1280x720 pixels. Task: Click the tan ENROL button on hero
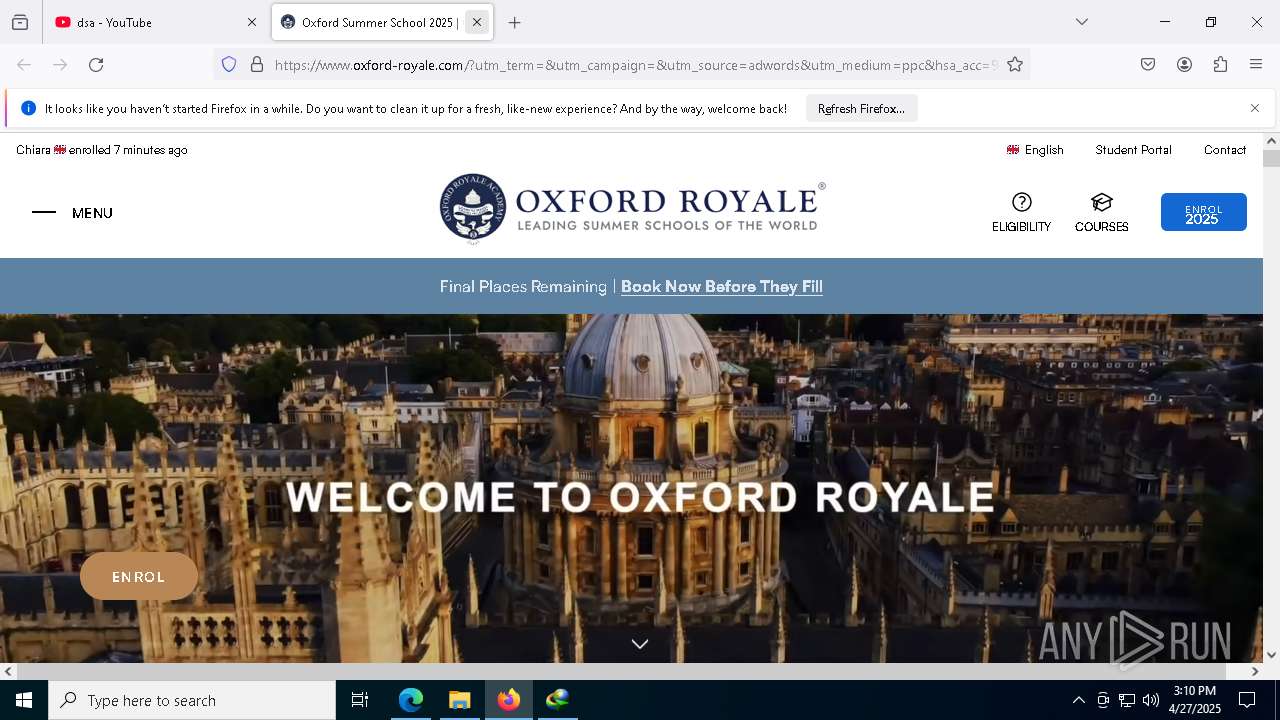pos(139,577)
